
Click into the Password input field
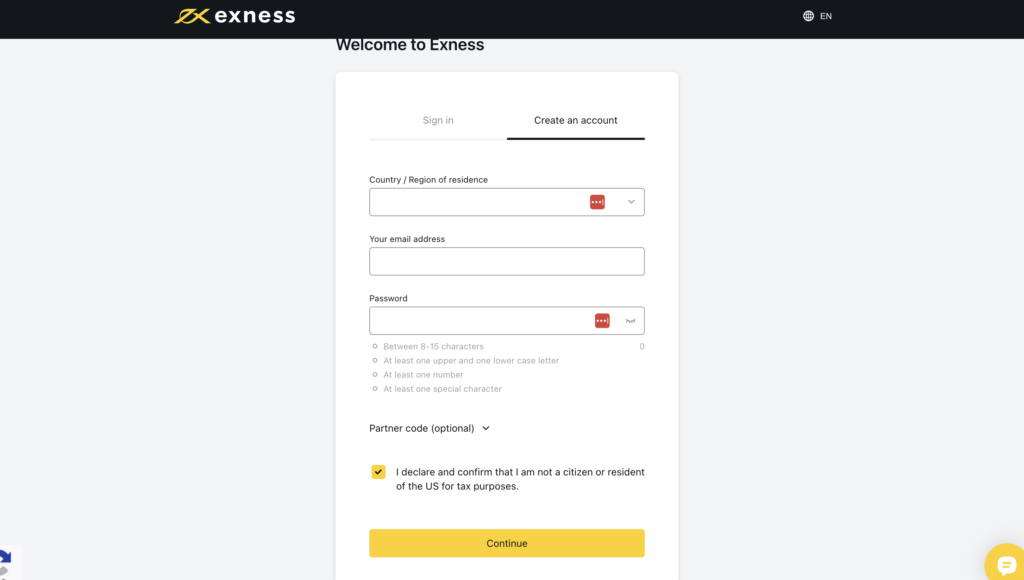pyautogui.click(x=480, y=321)
